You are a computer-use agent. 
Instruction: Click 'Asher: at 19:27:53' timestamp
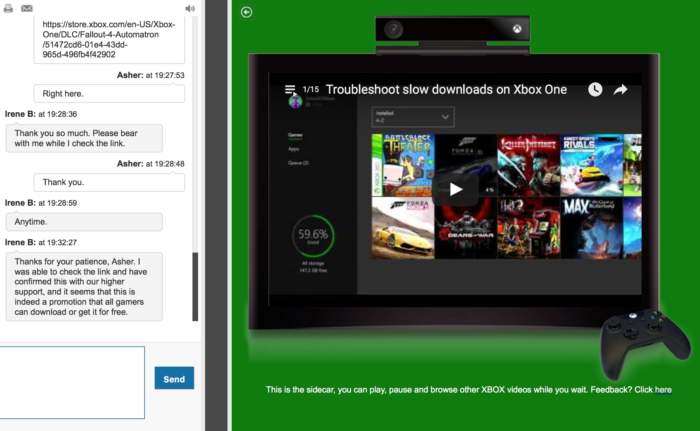click(x=150, y=75)
